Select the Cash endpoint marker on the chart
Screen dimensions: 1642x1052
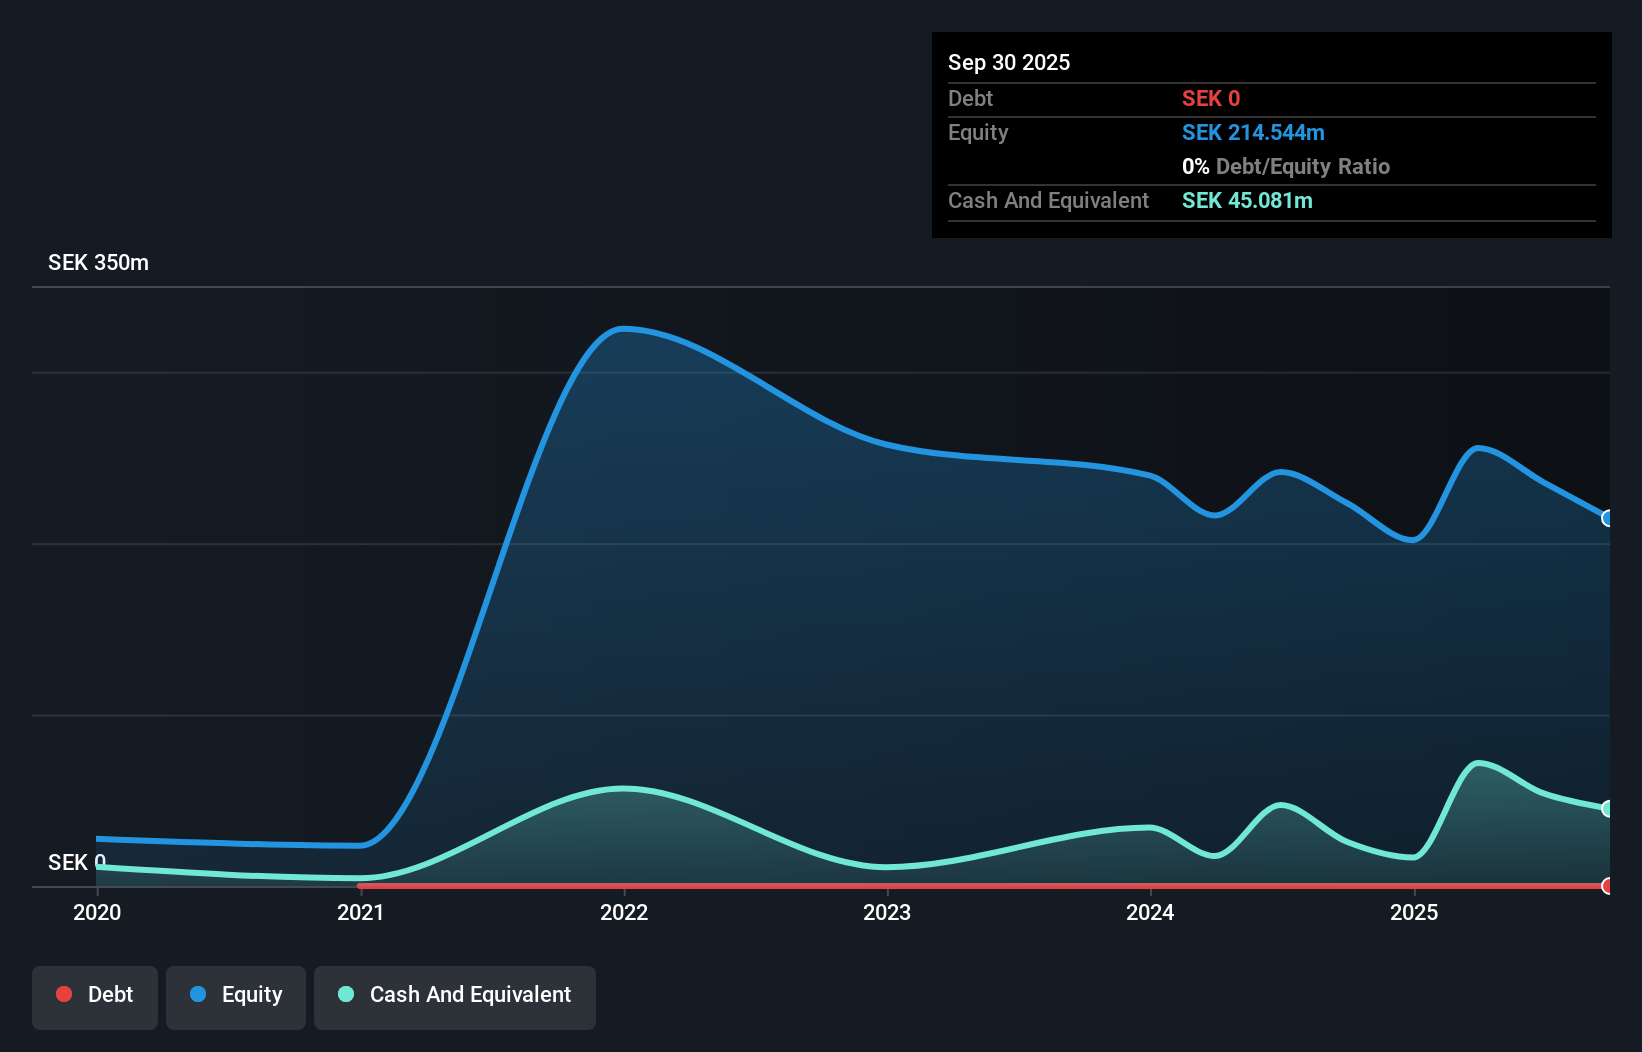tap(1606, 807)
